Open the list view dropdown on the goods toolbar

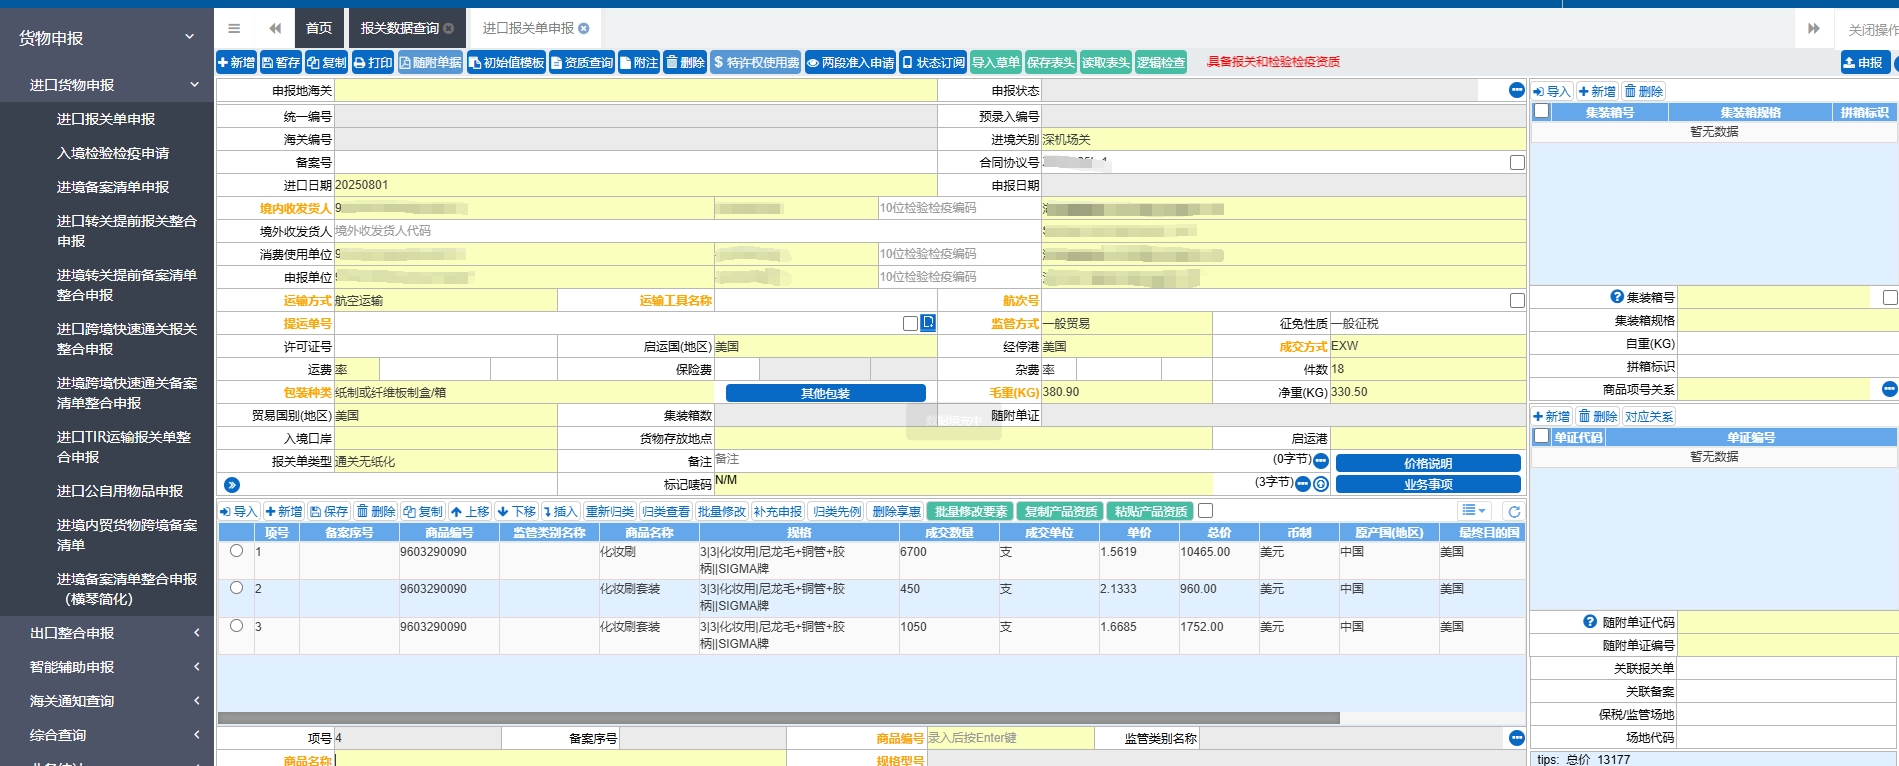(1474, 511)
